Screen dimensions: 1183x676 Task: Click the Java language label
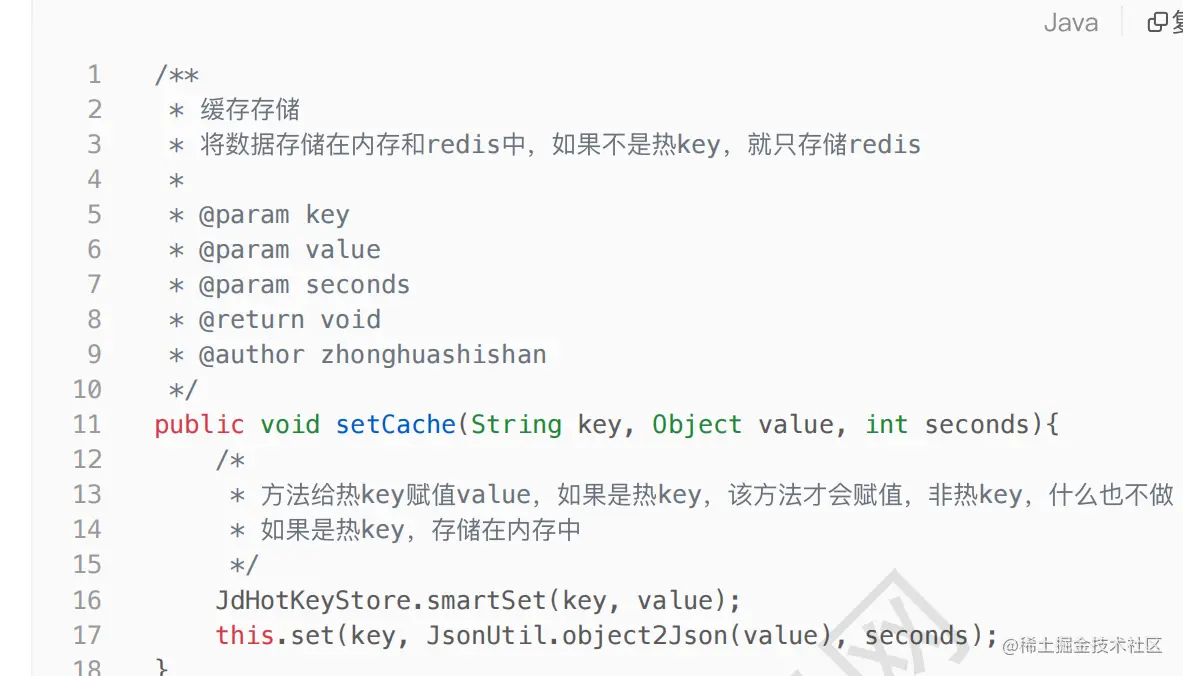pos(1070,23)
